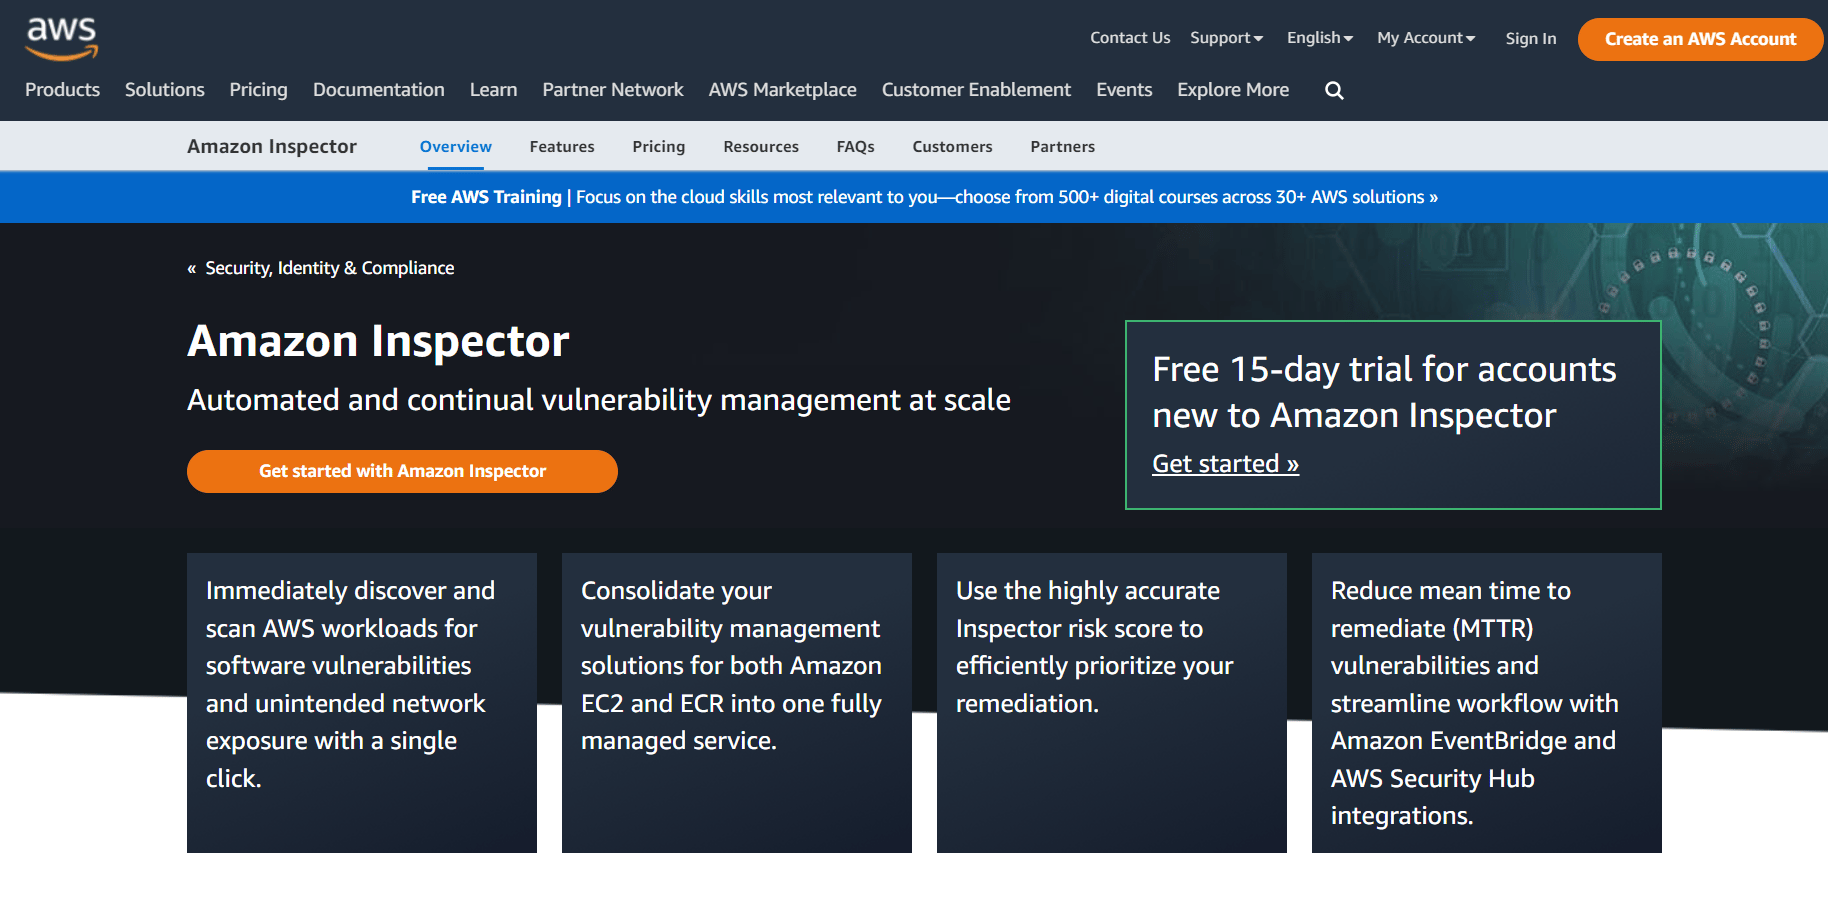This screenshot has height=897, width=1828.
Task: Click Get started » free trial link
Action: (1225, 464)
